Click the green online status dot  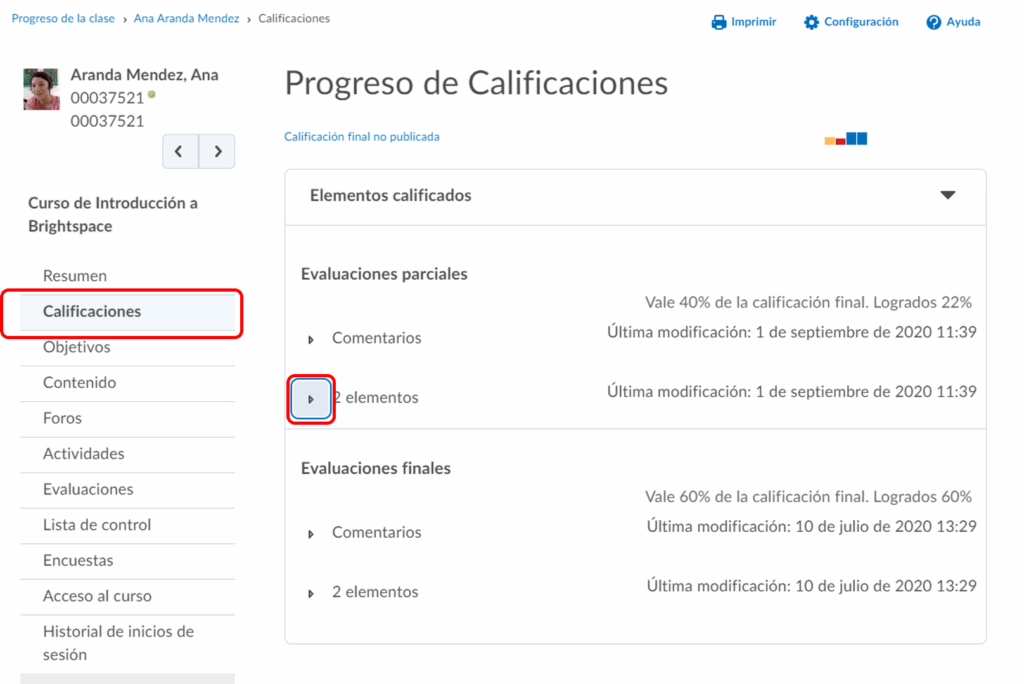152,95
